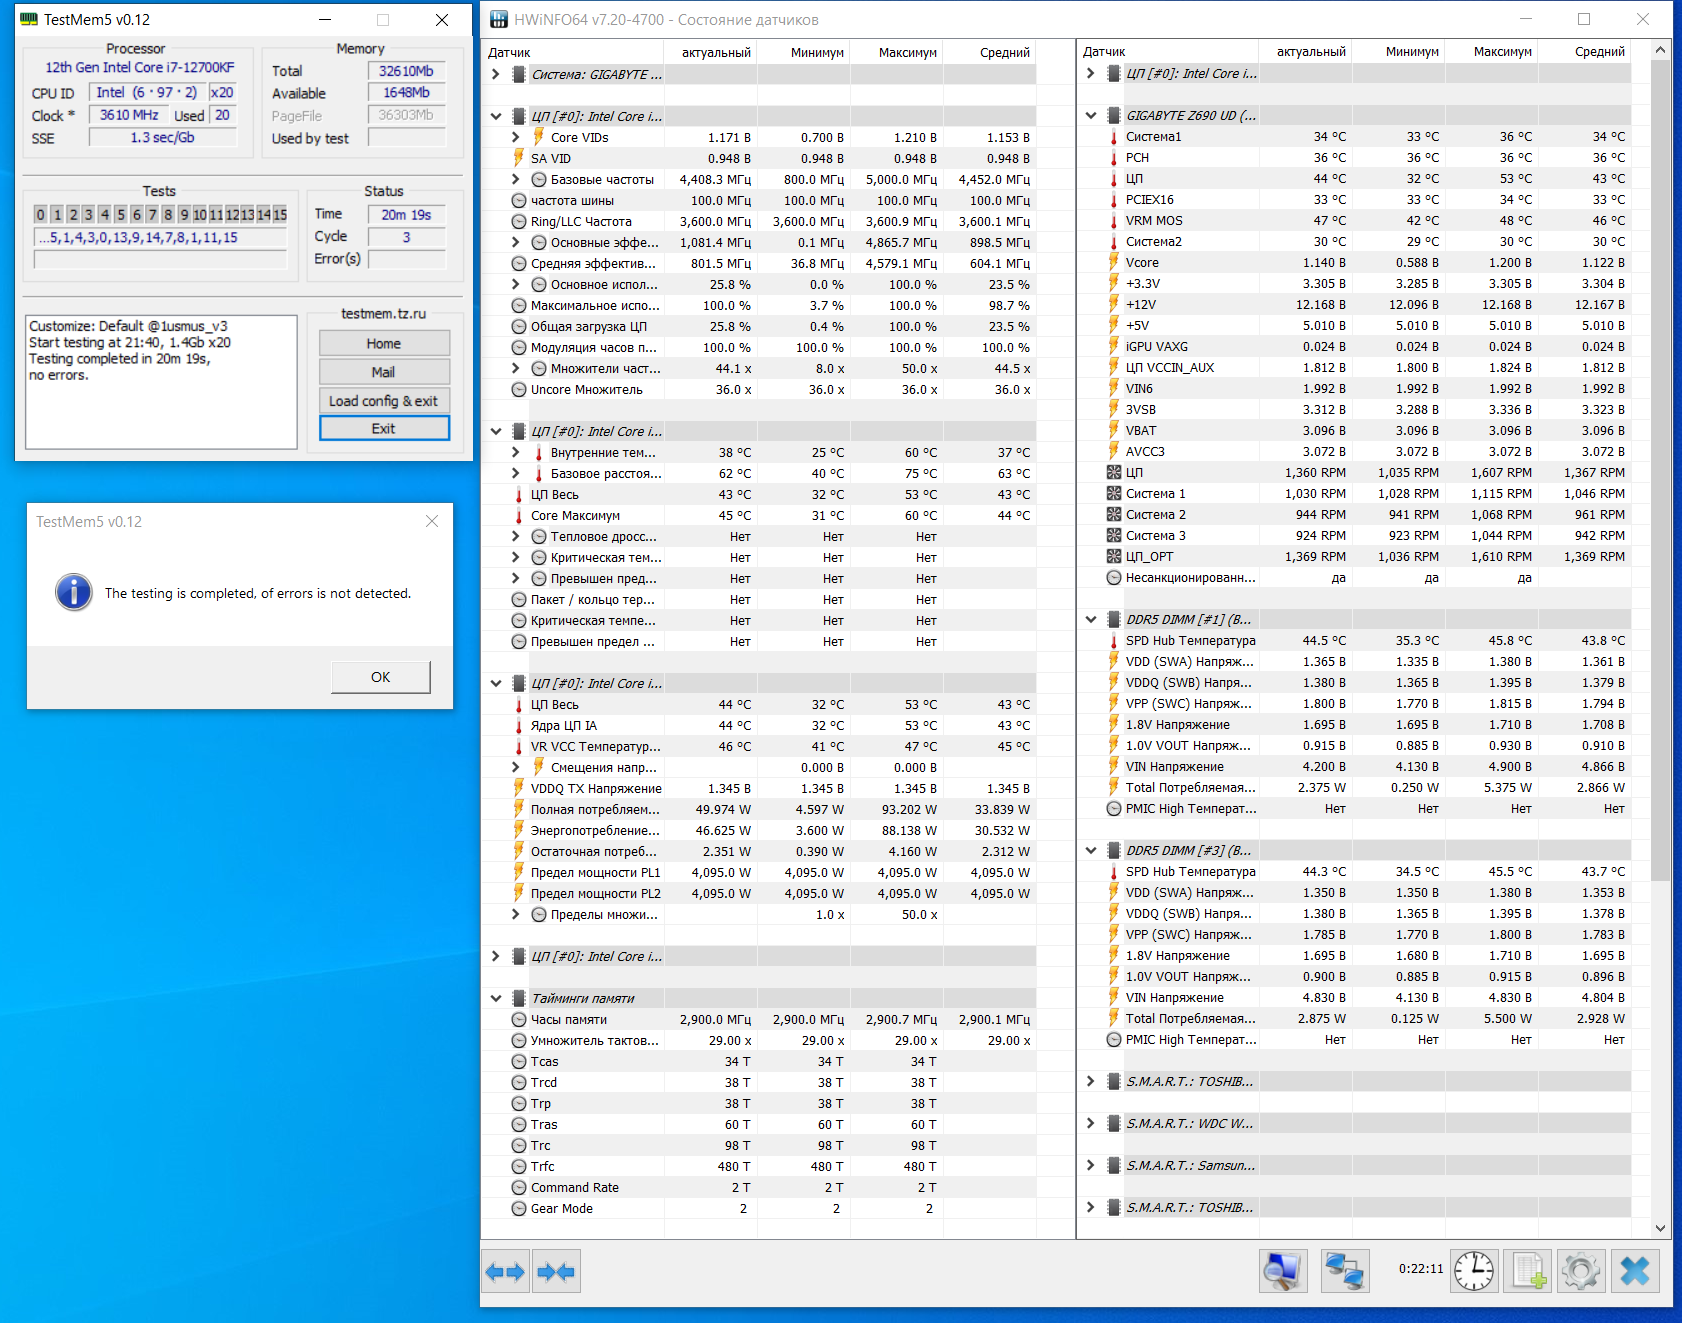
Task: Click the clock icon beside Gear Mode
Action: (519, 1209)
